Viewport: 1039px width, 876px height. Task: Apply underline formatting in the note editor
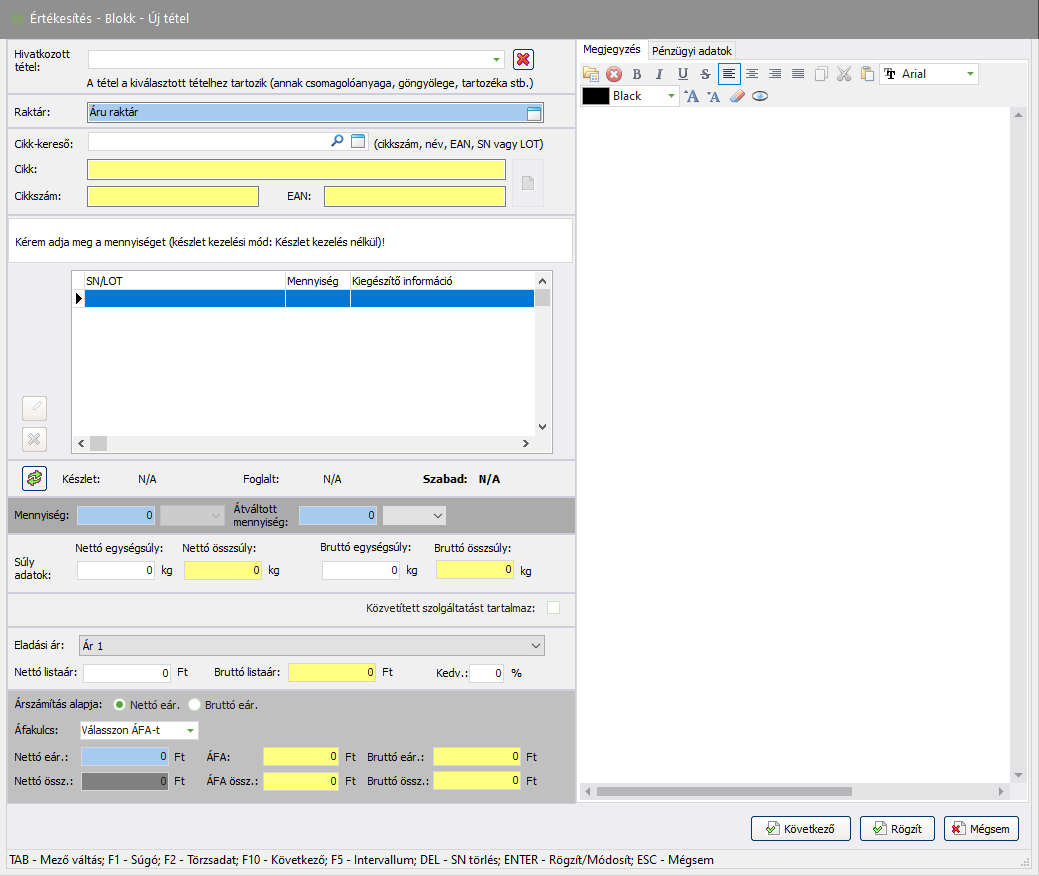(683, 74)
